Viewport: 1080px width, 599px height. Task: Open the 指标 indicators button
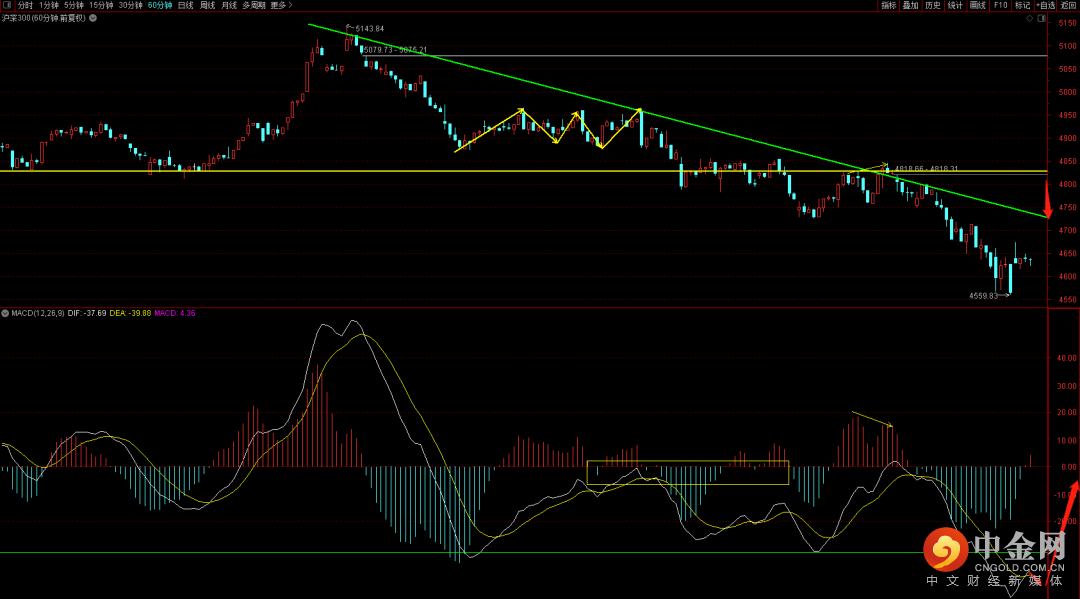tap(888, 5)
